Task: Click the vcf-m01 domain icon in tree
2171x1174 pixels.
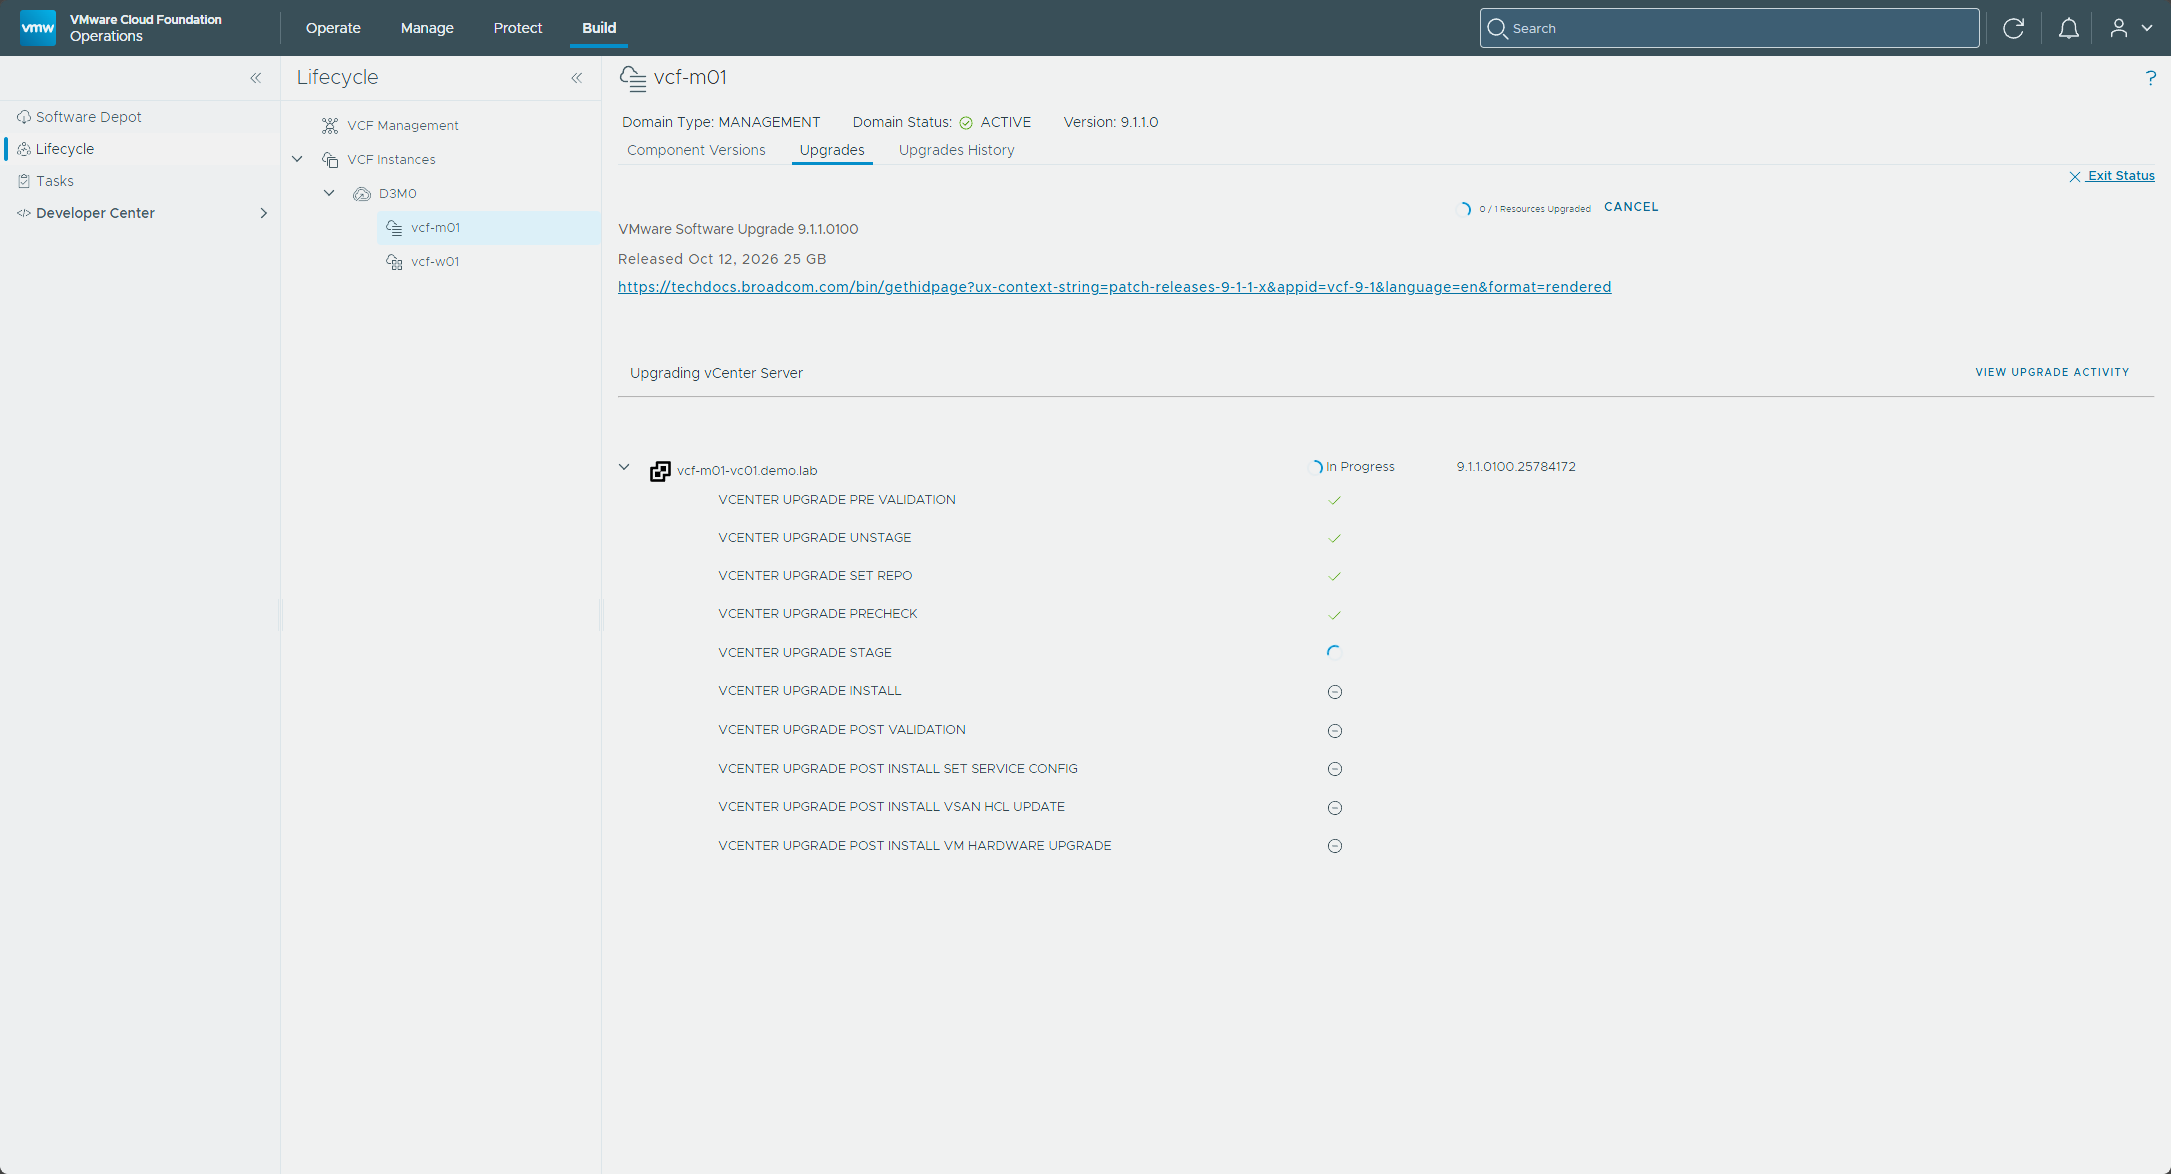Action: point(394,228)
